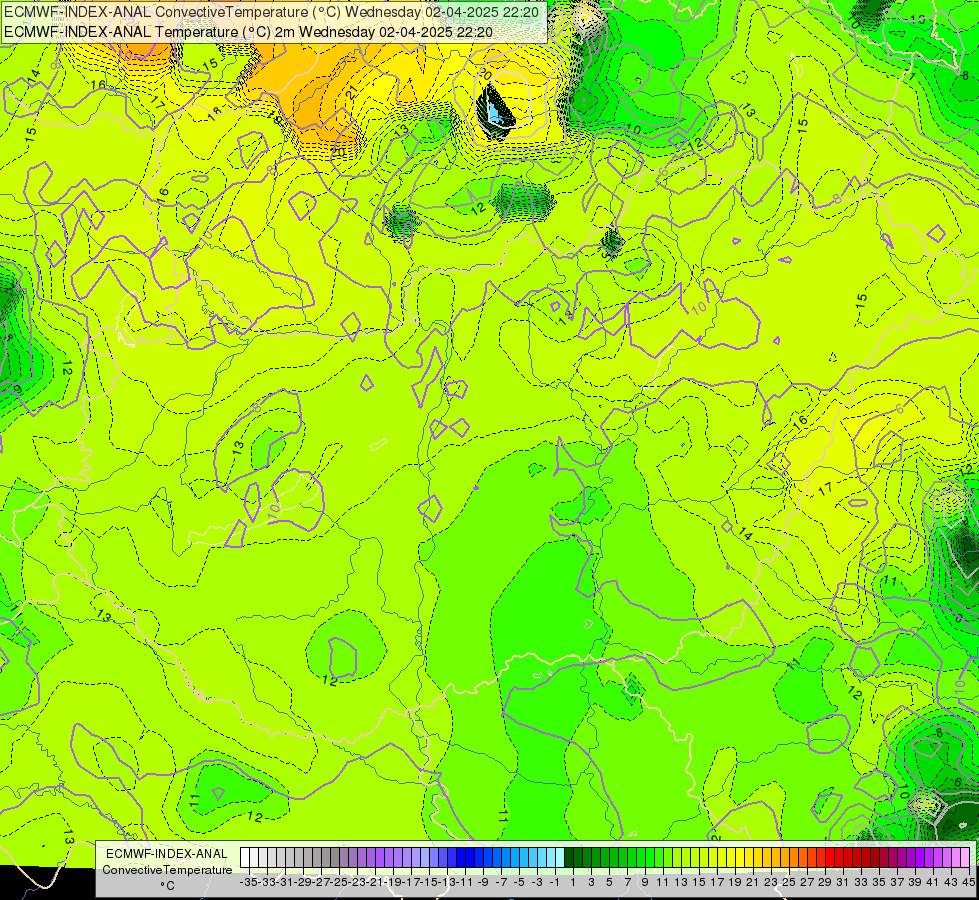Click the -33 legend scale label
The width and height of the screenshot is (979, 900).
(267, 882)
